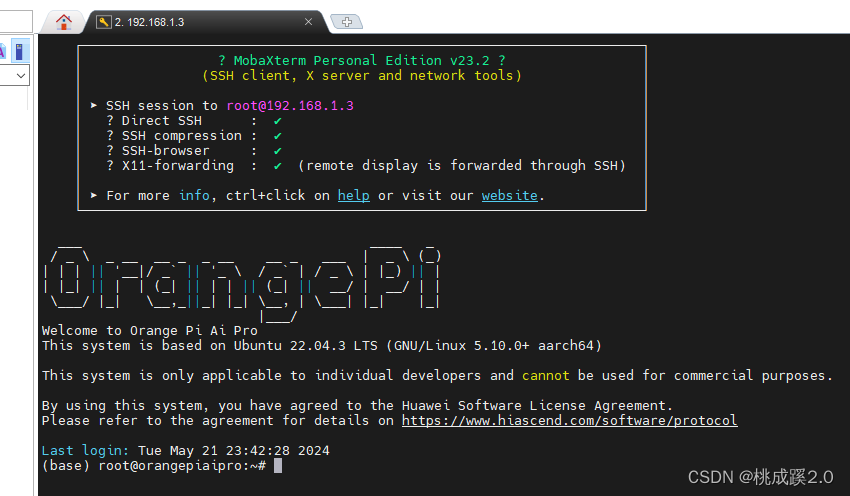Click the MobaXterm Personal Edition v23.2 title

coord(362,60)
